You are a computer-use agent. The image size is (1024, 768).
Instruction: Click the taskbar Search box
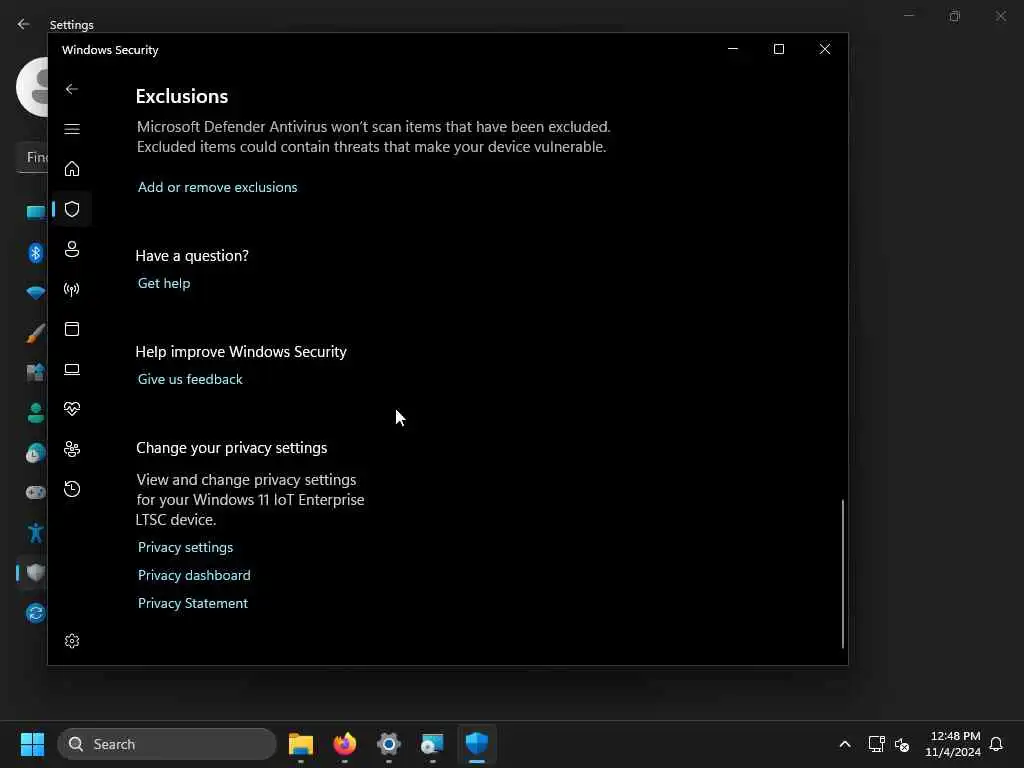(167, 744)
